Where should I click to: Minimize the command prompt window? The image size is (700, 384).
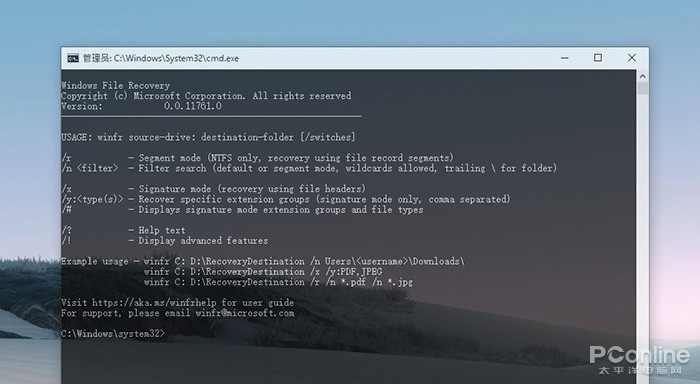point(565,58)
